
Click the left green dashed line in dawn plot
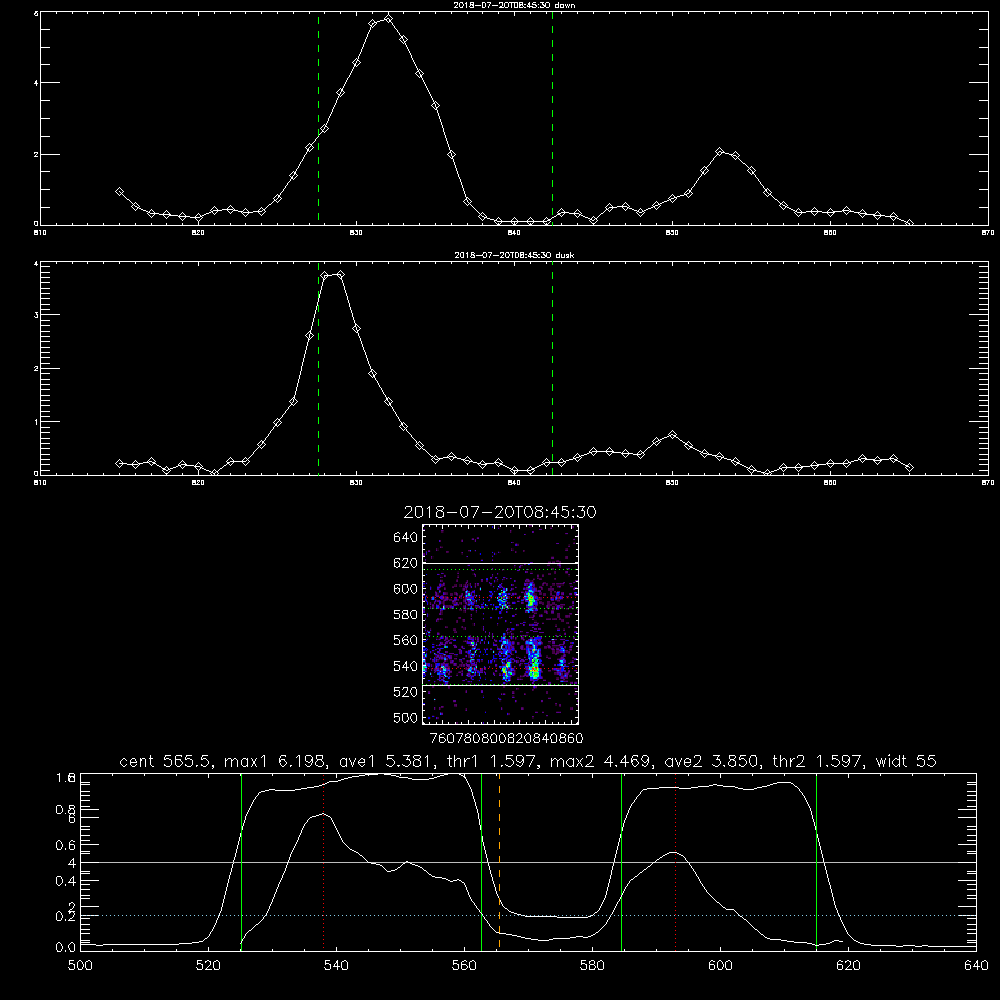[318, 118]
